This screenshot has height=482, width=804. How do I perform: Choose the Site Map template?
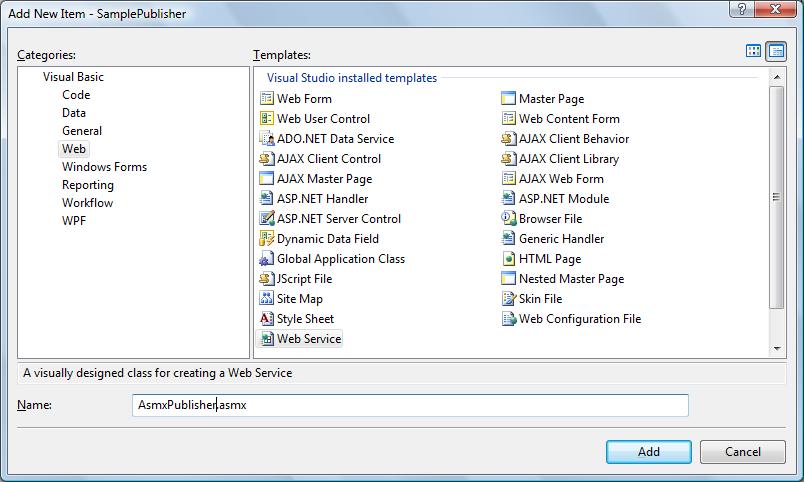[x=299, y=299]
